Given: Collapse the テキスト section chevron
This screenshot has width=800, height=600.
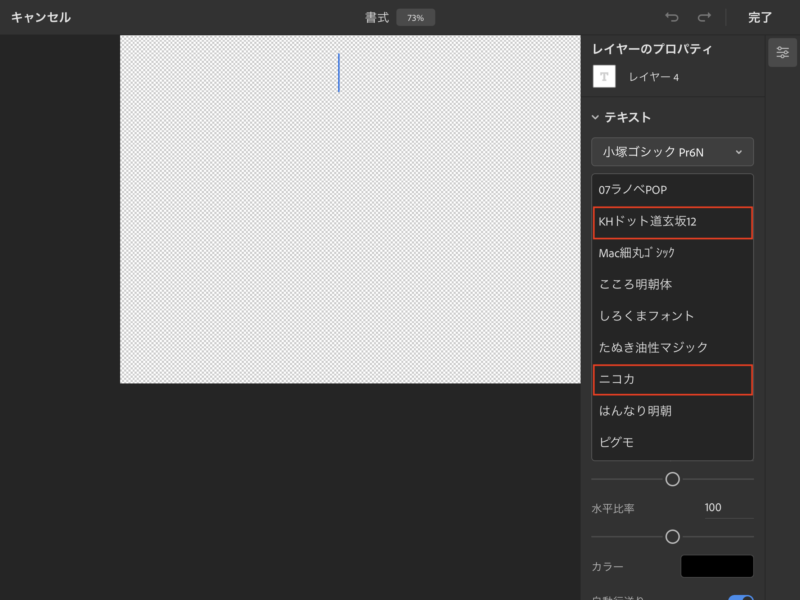Looking at the screenshot, I should (595, 117).
